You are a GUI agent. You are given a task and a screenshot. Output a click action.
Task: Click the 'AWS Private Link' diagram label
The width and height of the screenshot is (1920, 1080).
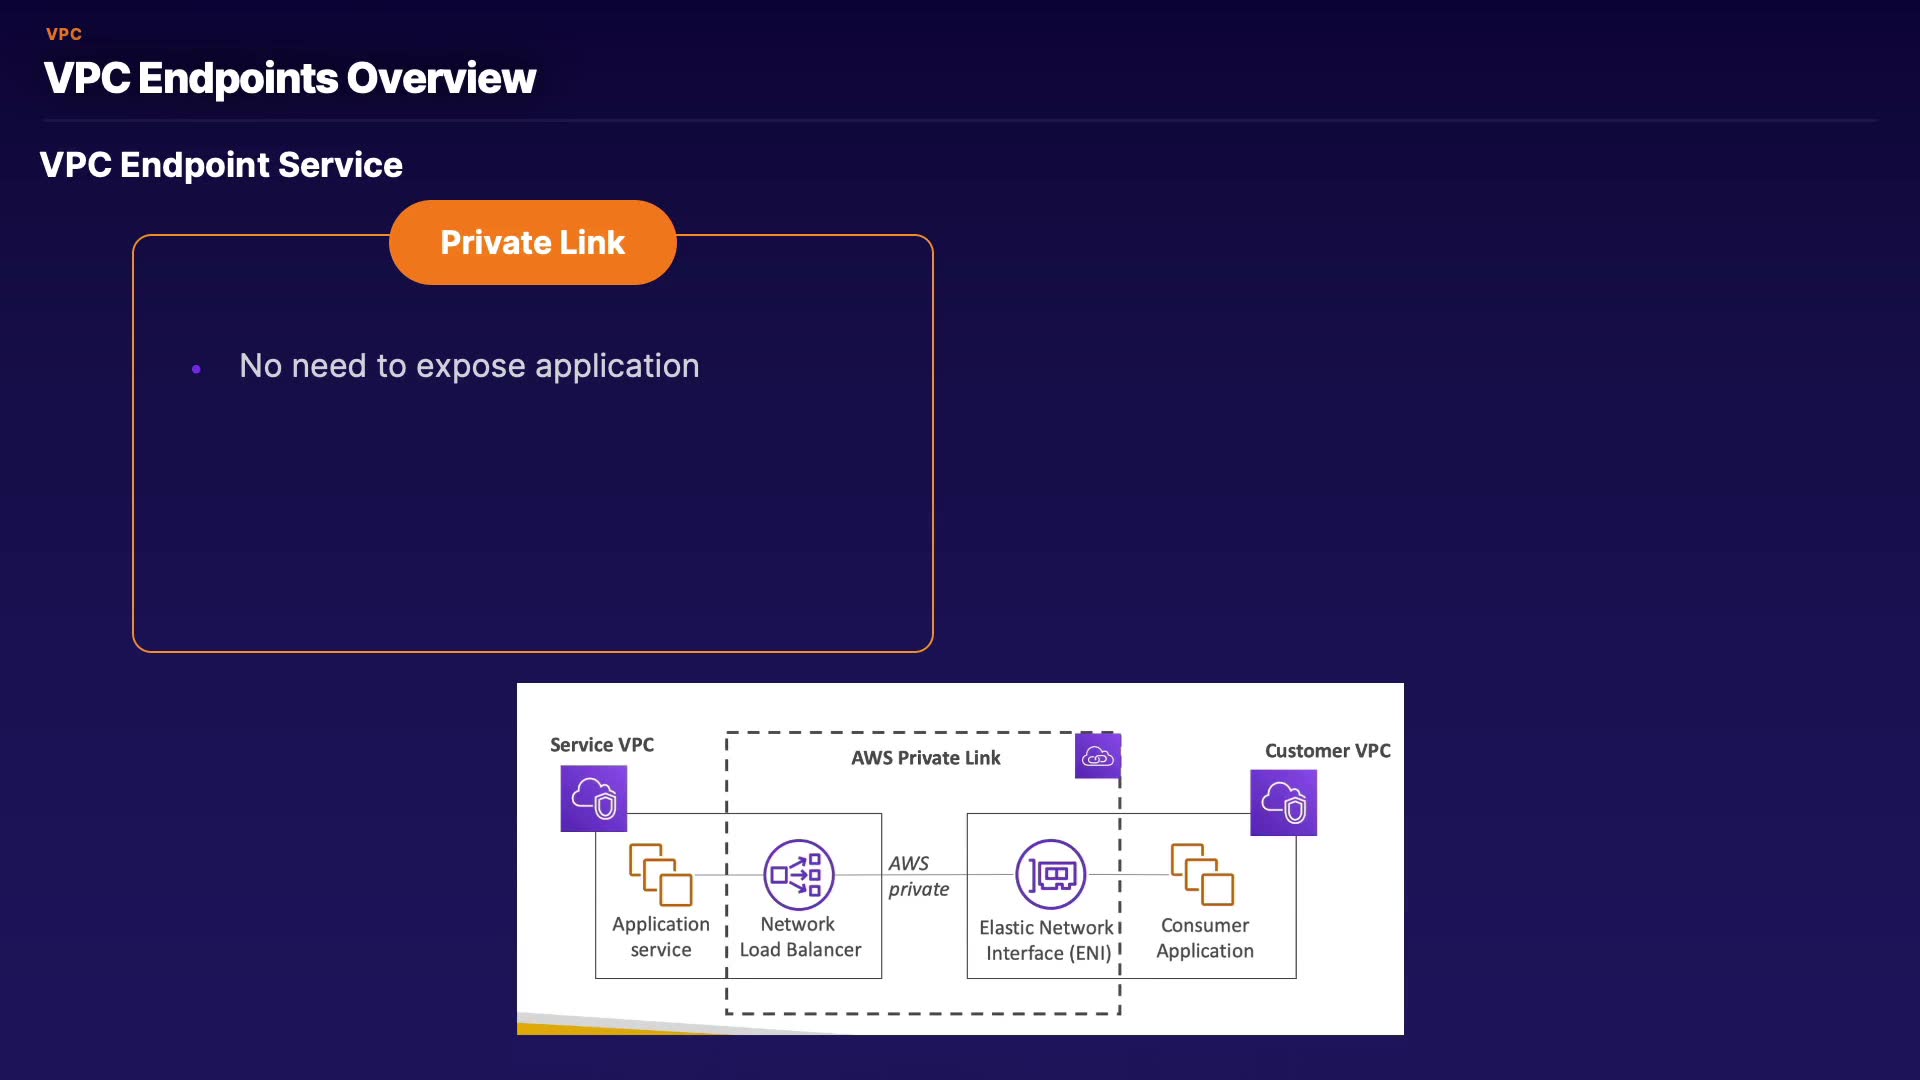925,758
